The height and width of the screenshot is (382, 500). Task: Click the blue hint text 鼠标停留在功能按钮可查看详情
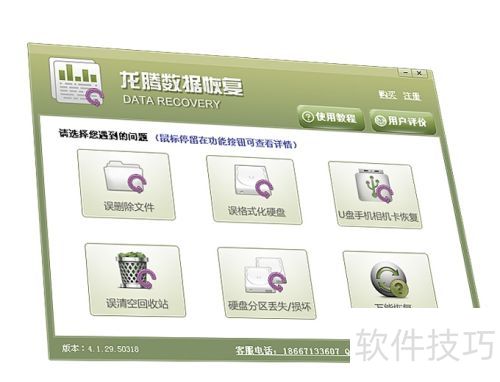tap(226, 141)
